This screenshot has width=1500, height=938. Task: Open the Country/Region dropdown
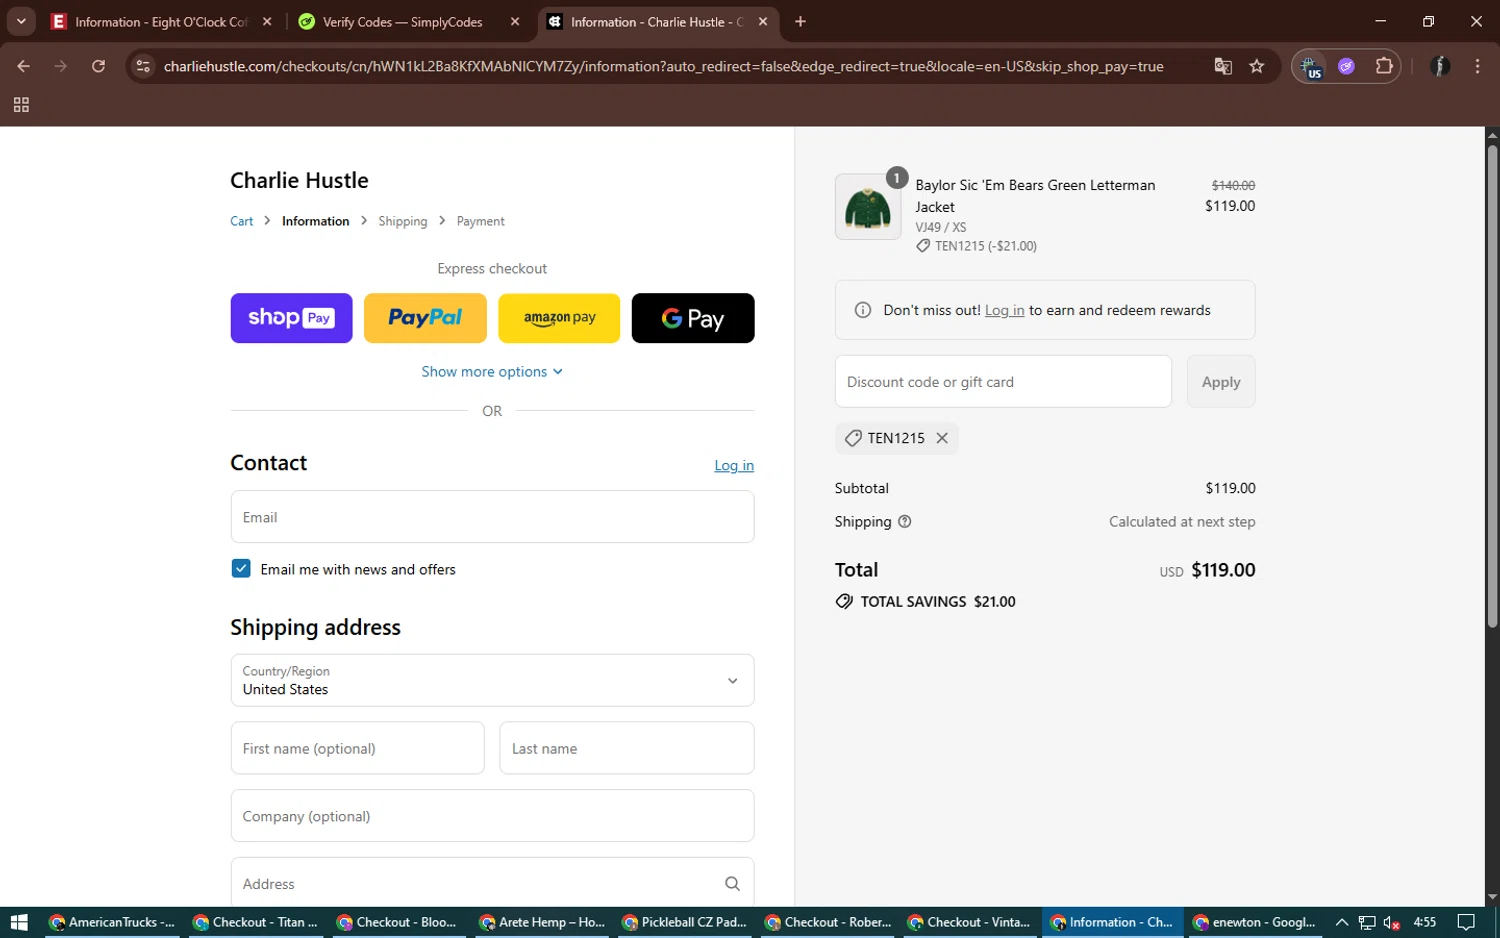pos(492,680)
